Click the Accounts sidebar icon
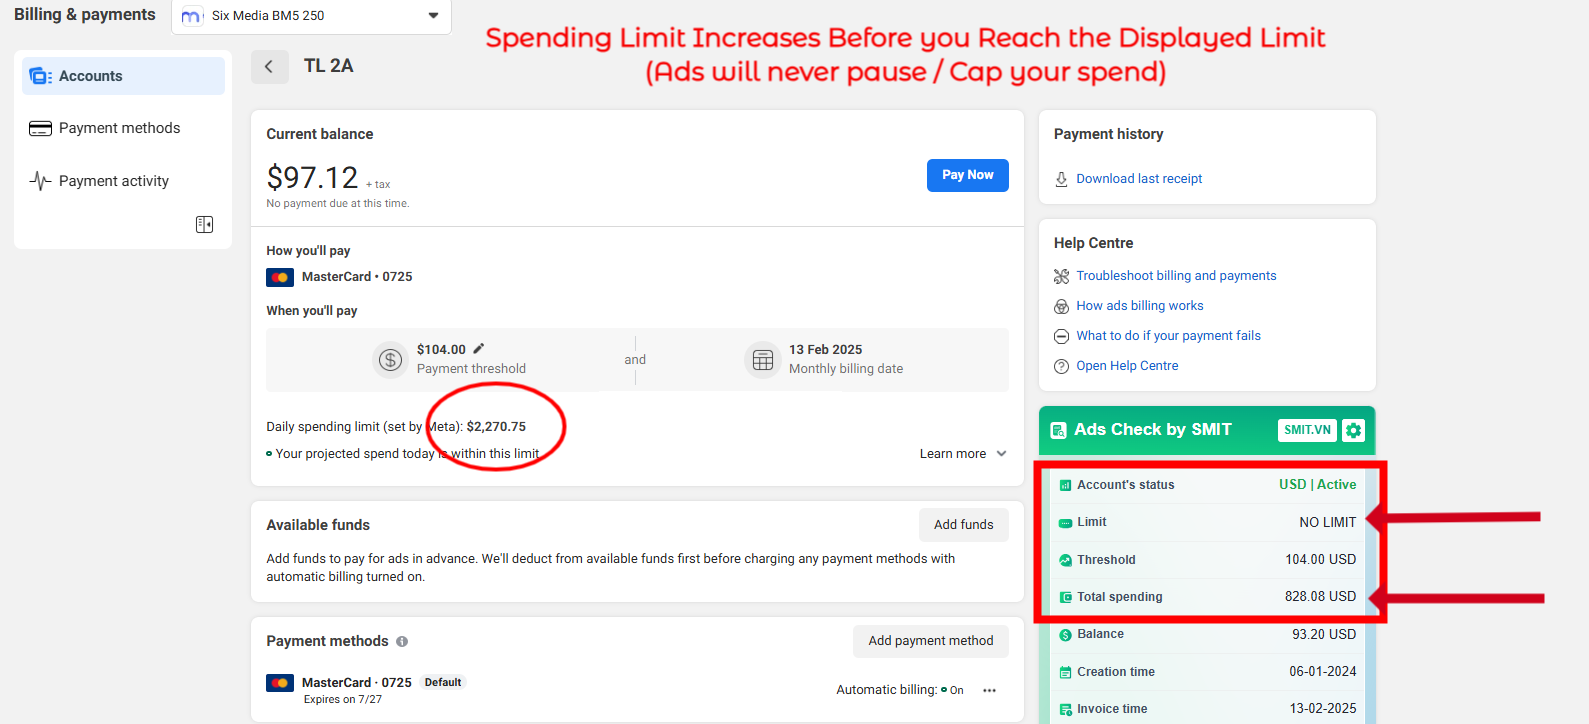This screenshot has width=1589, height=724. click(40, 76)
